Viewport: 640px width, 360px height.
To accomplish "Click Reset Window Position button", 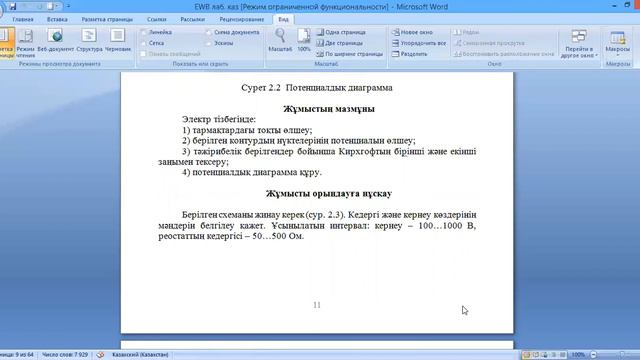I will (x=504, y=54).
